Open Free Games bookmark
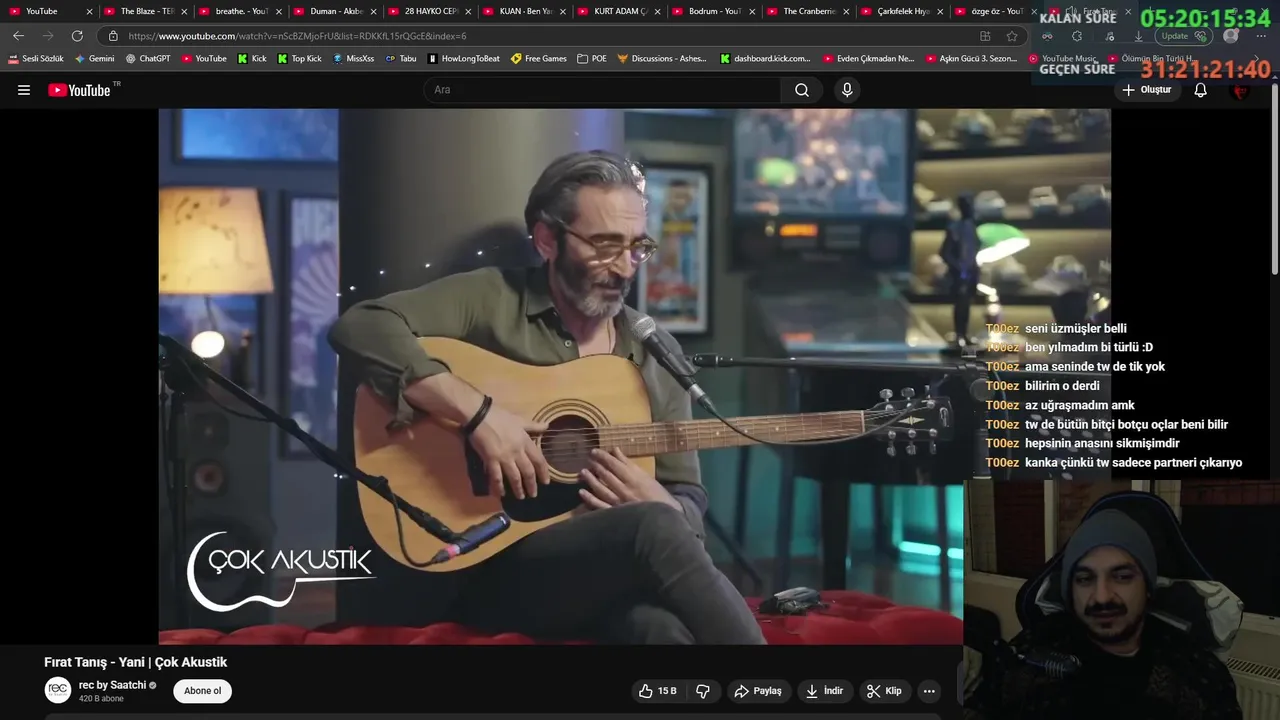 [539, 59]
